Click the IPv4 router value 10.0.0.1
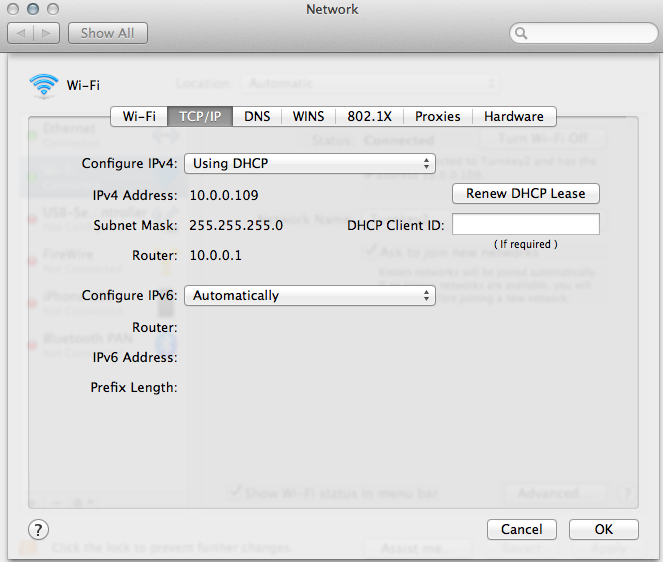Image resolution: width=663 pixels, height=562 pixels. pos(216,255)
